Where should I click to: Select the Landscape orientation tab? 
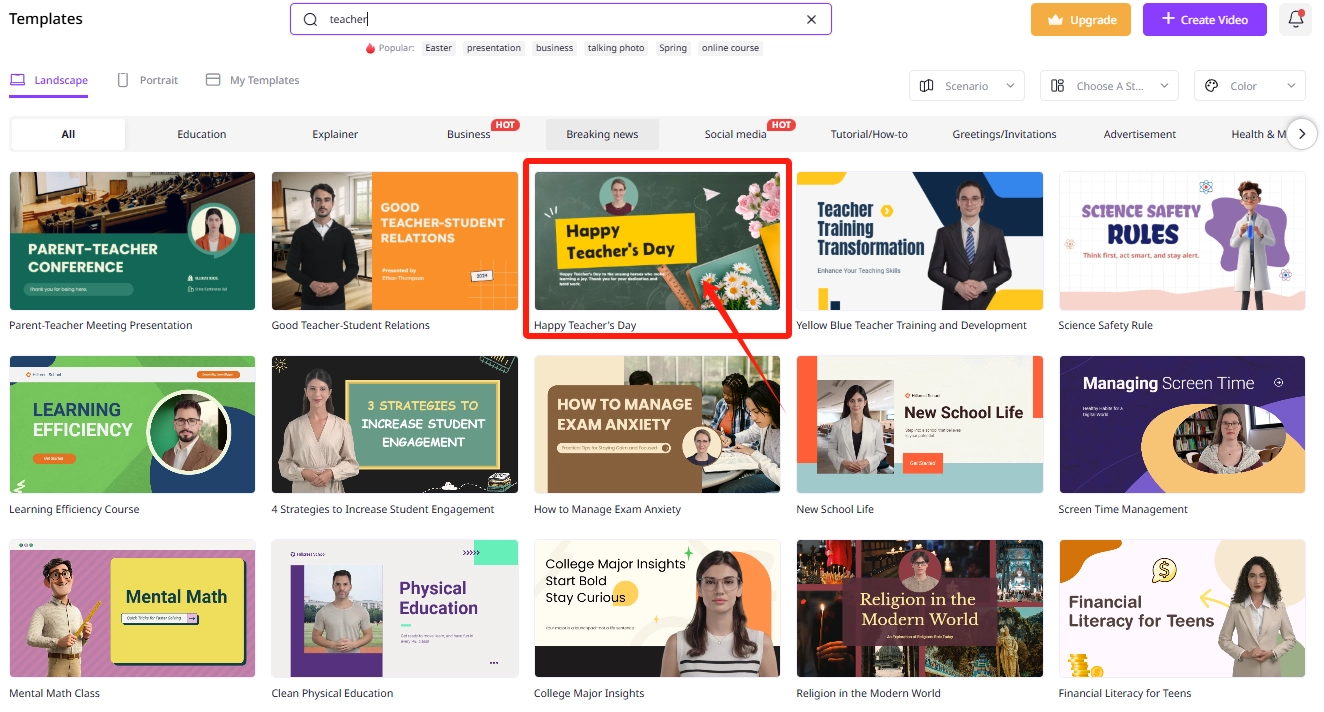(x=49, y=80)
